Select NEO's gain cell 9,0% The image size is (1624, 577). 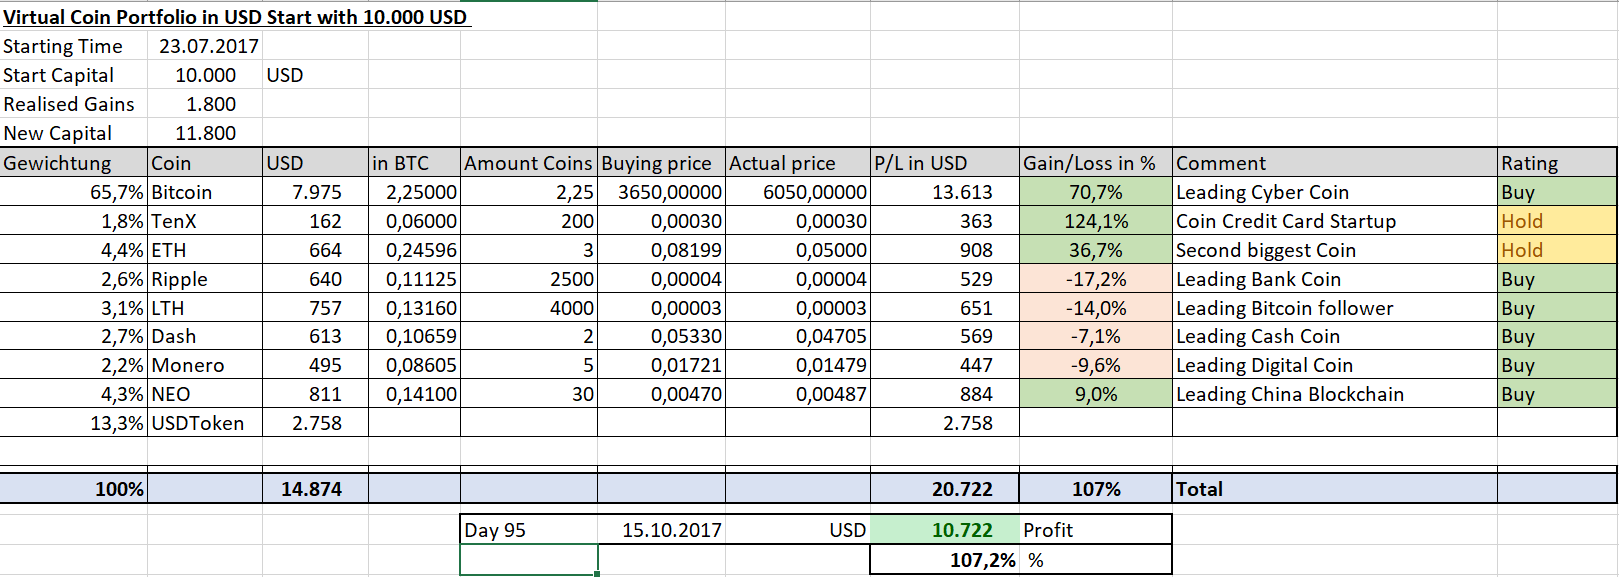pos(1095,394)
